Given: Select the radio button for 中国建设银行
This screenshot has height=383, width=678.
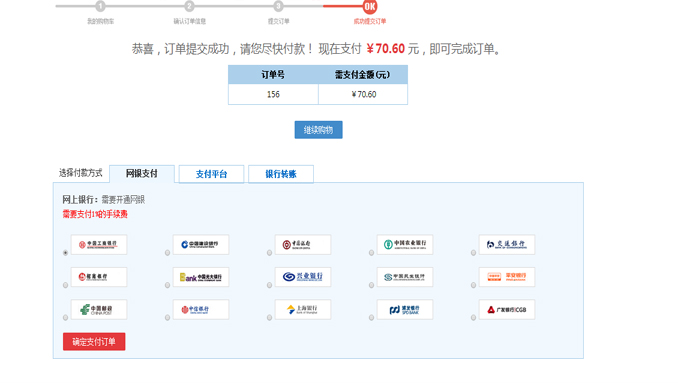Looking at the screenshot, I should (167, 253).
